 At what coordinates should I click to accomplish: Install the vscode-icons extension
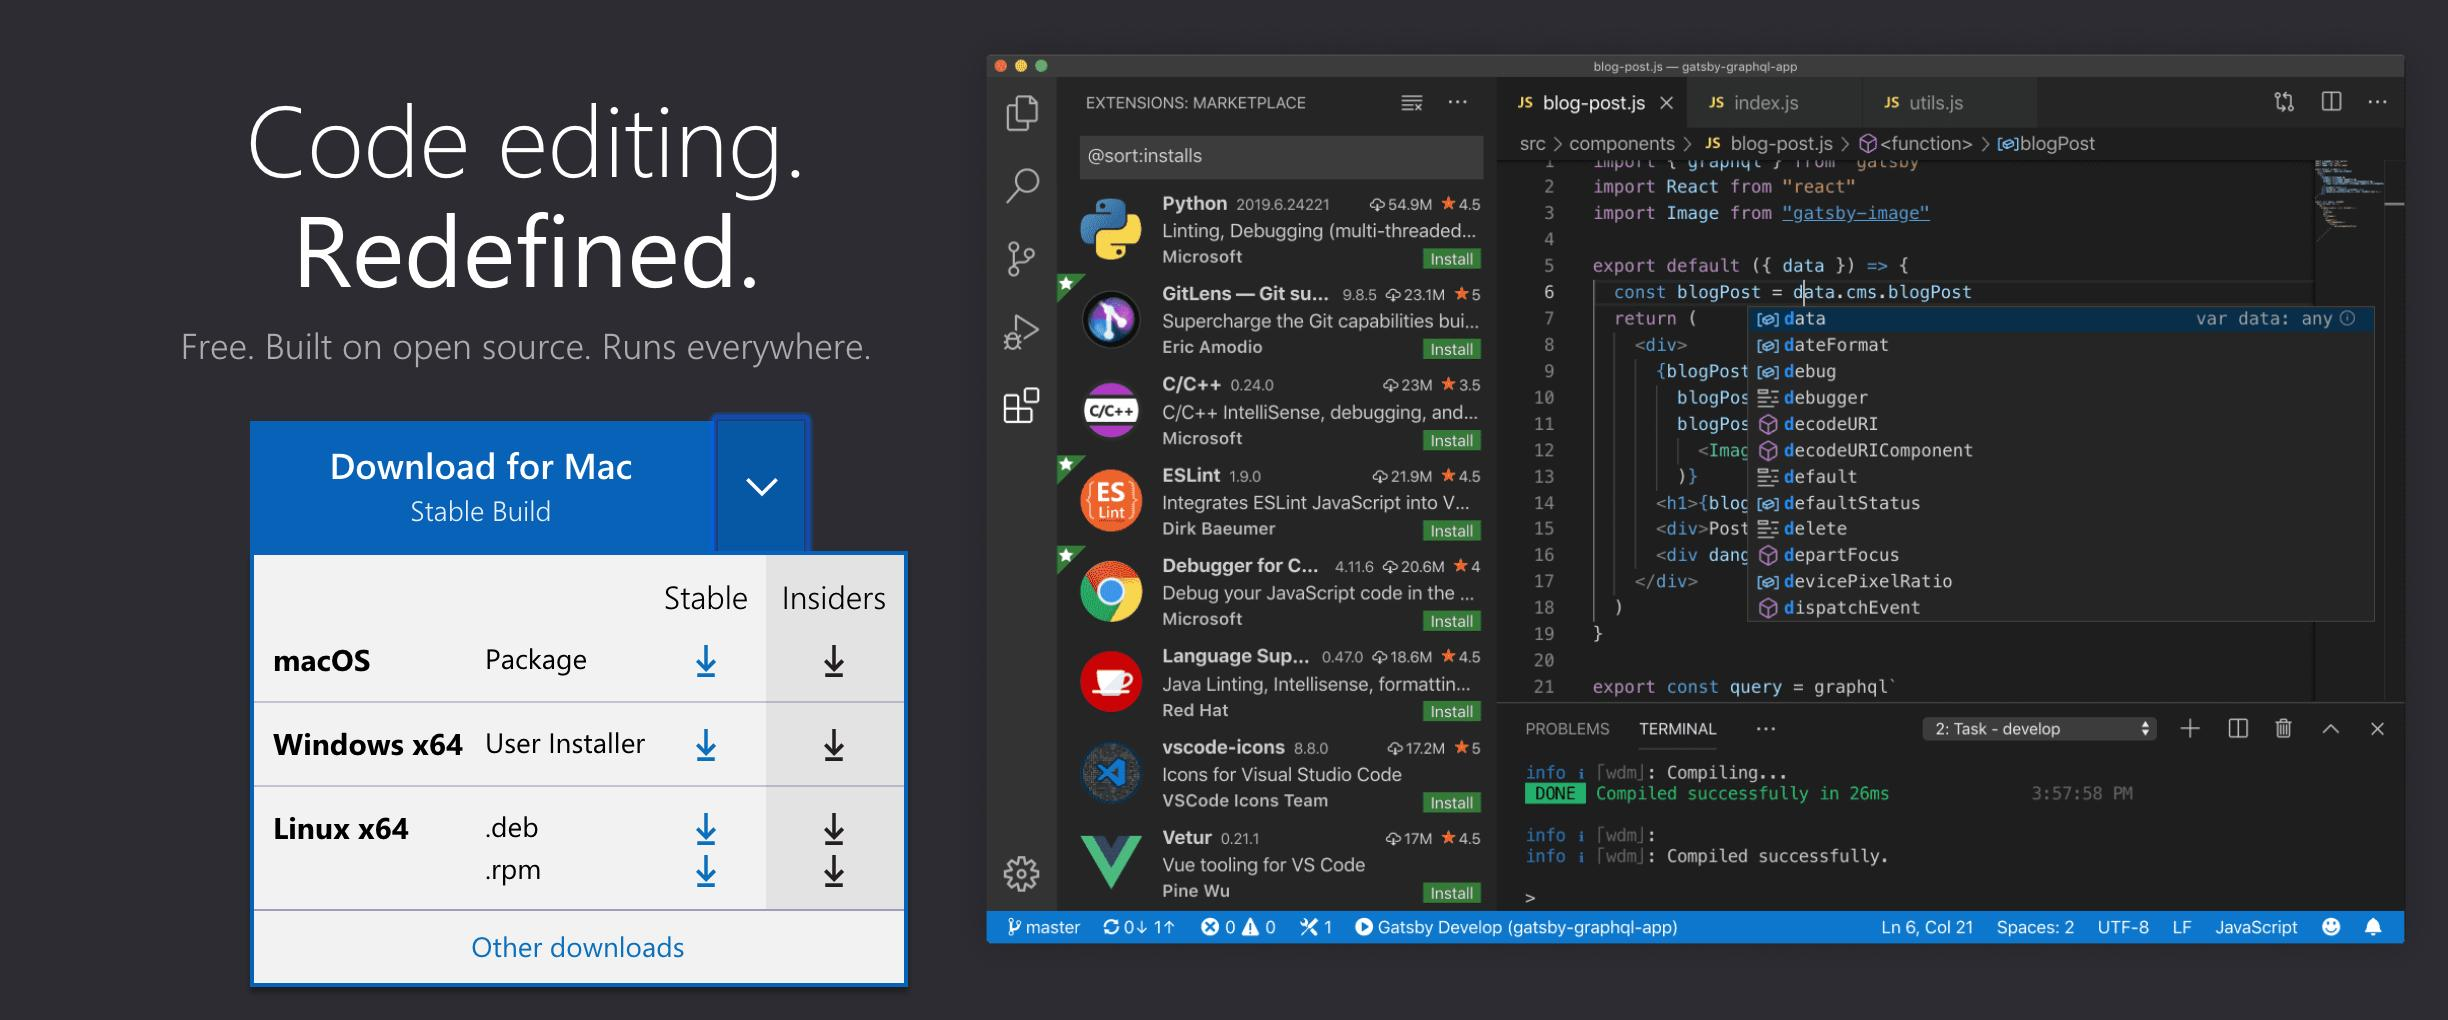point(1451,803)
